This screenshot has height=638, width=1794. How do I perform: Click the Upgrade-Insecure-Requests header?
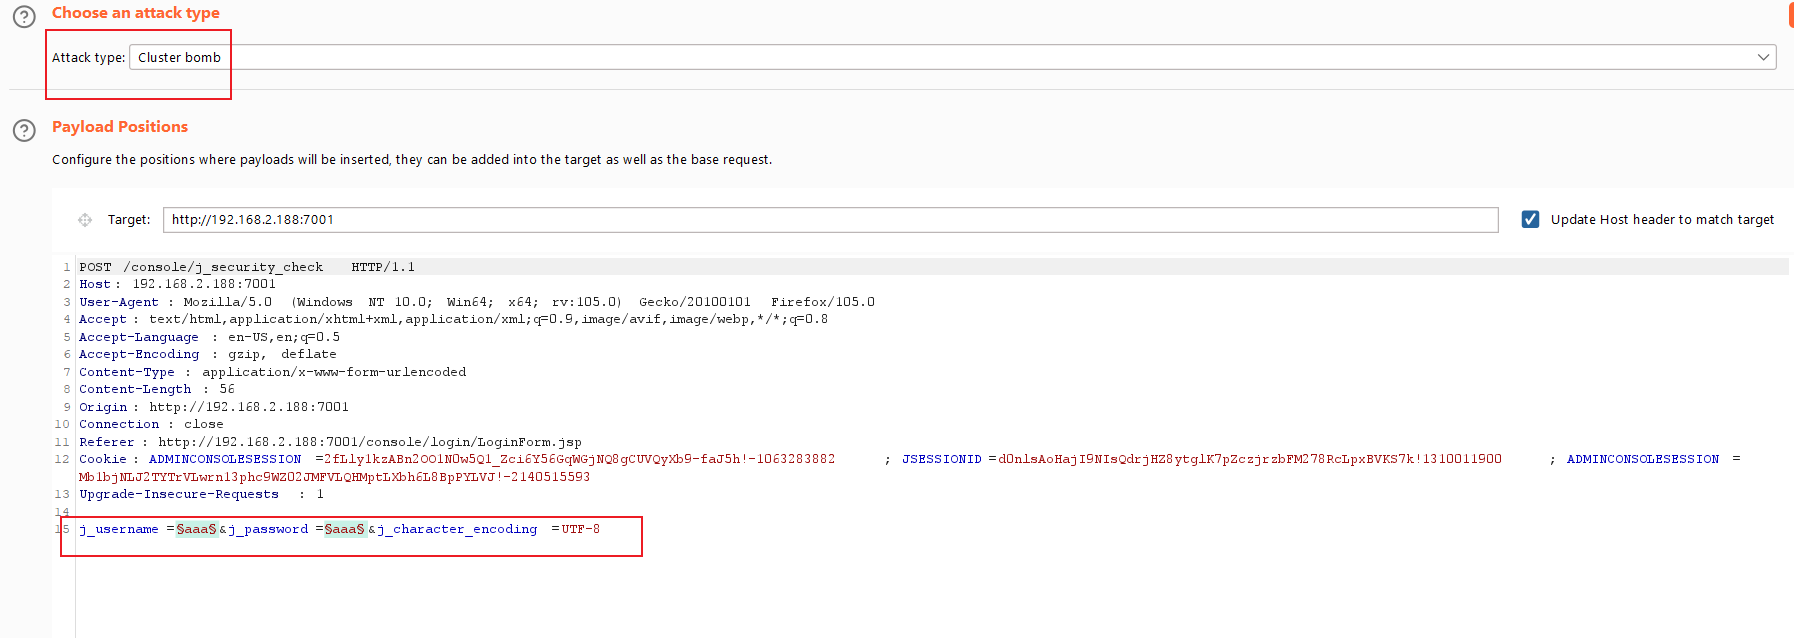pyautogui.click(x=179, y=494)
